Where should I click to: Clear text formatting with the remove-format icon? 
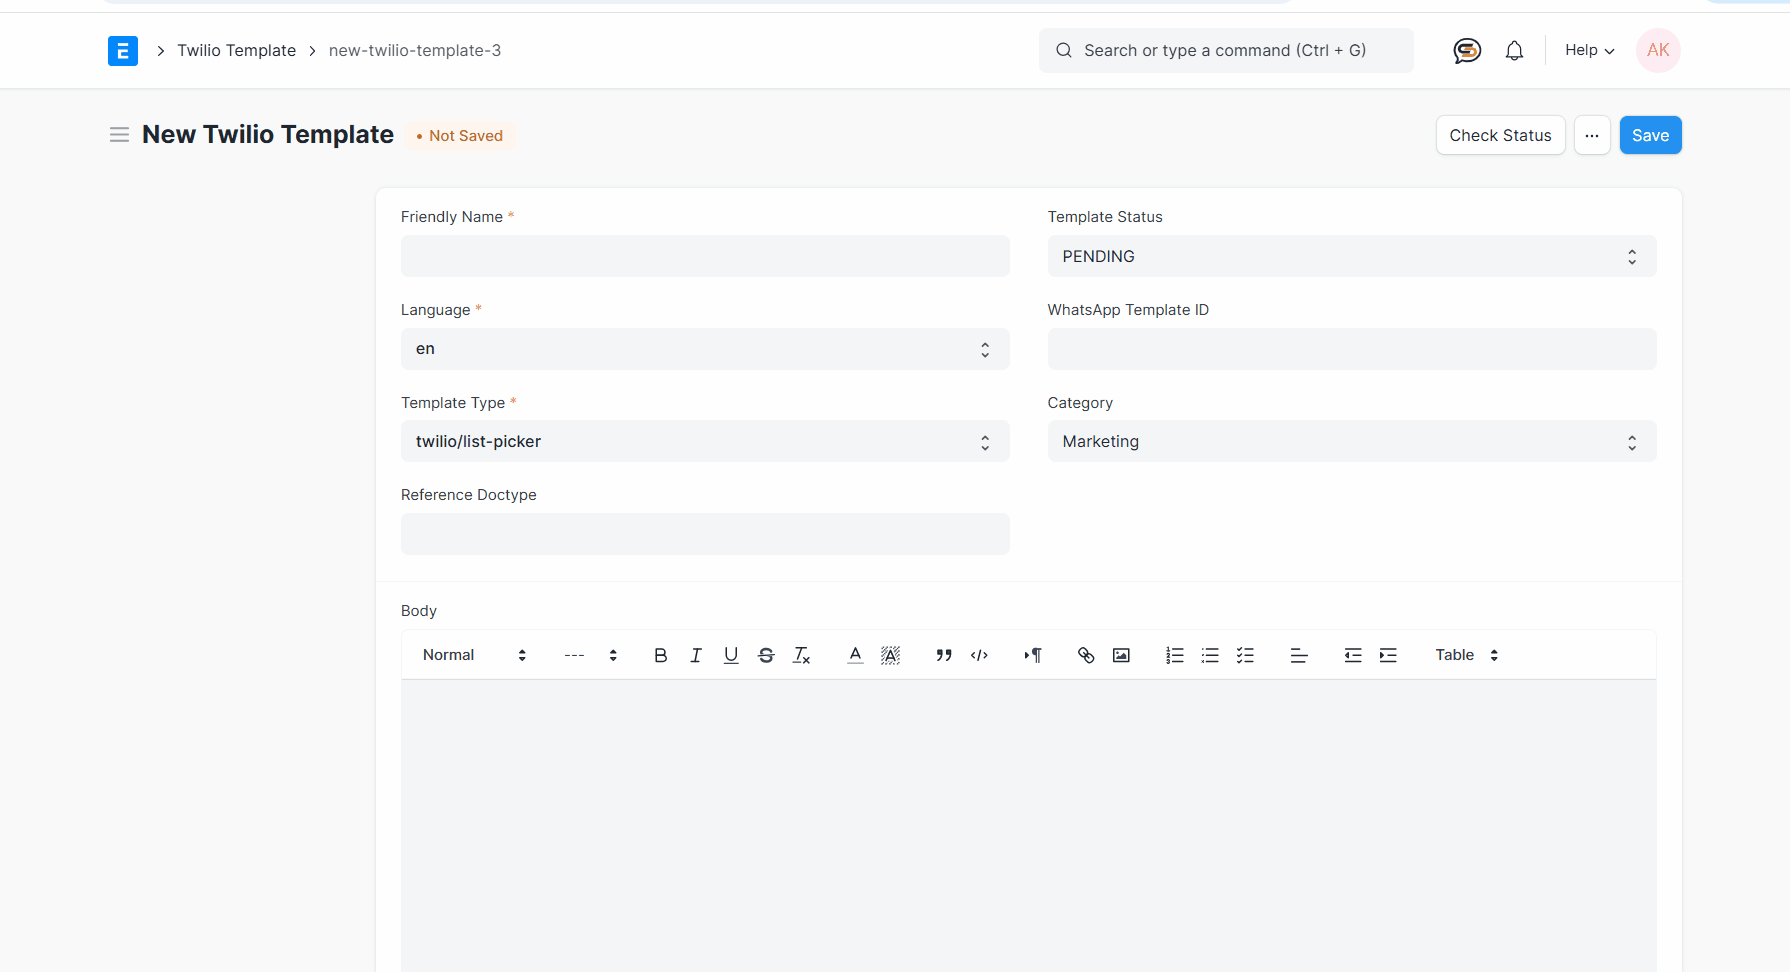click(x=801, y=655)
